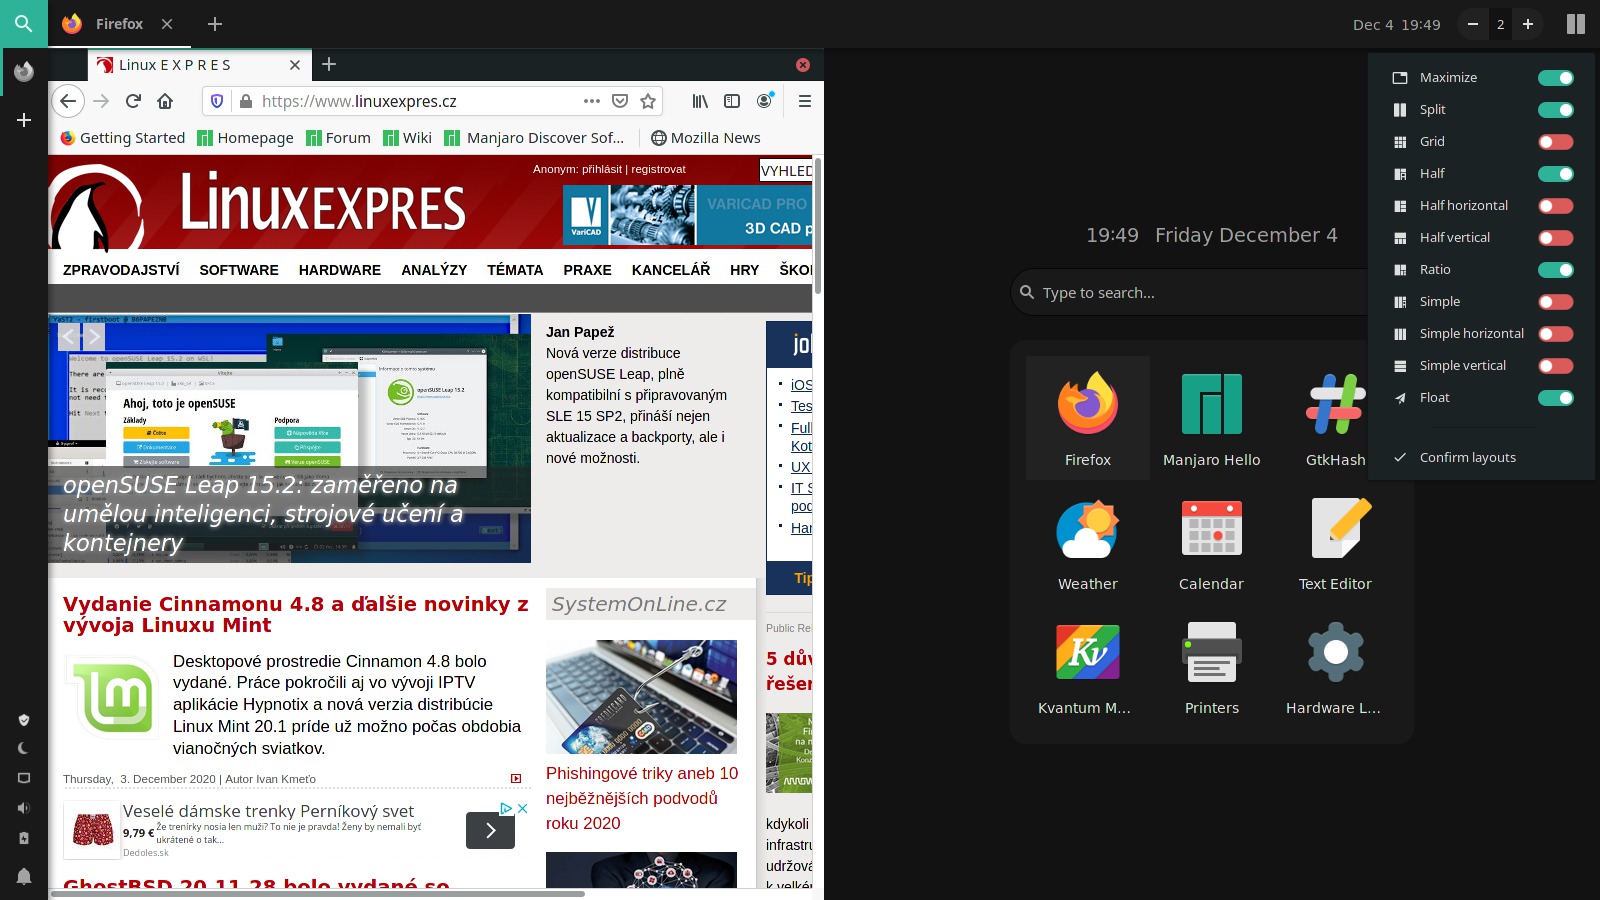Bookmark this page with the star icon
This screenshot has height=900, width=1600.
point(648,101)
